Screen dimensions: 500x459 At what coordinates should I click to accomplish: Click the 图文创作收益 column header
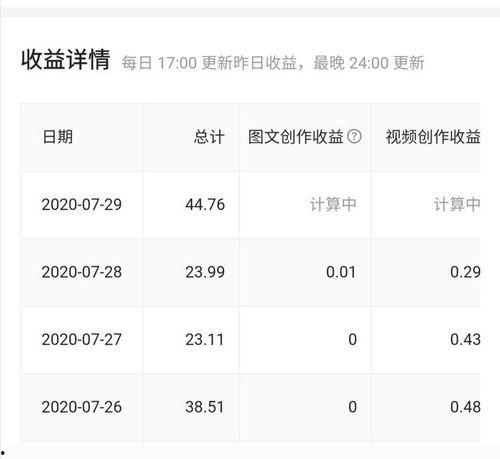(296, 137)
